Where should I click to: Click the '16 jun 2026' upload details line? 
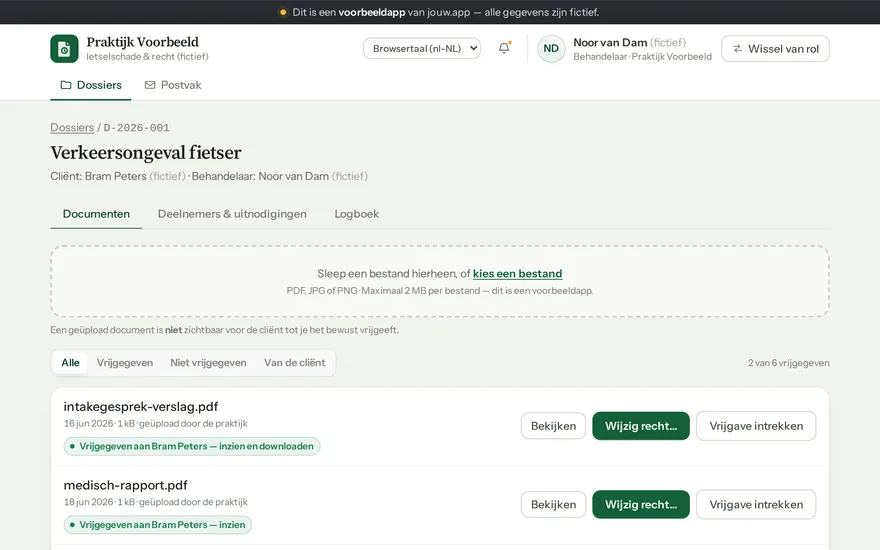(155, 424)
